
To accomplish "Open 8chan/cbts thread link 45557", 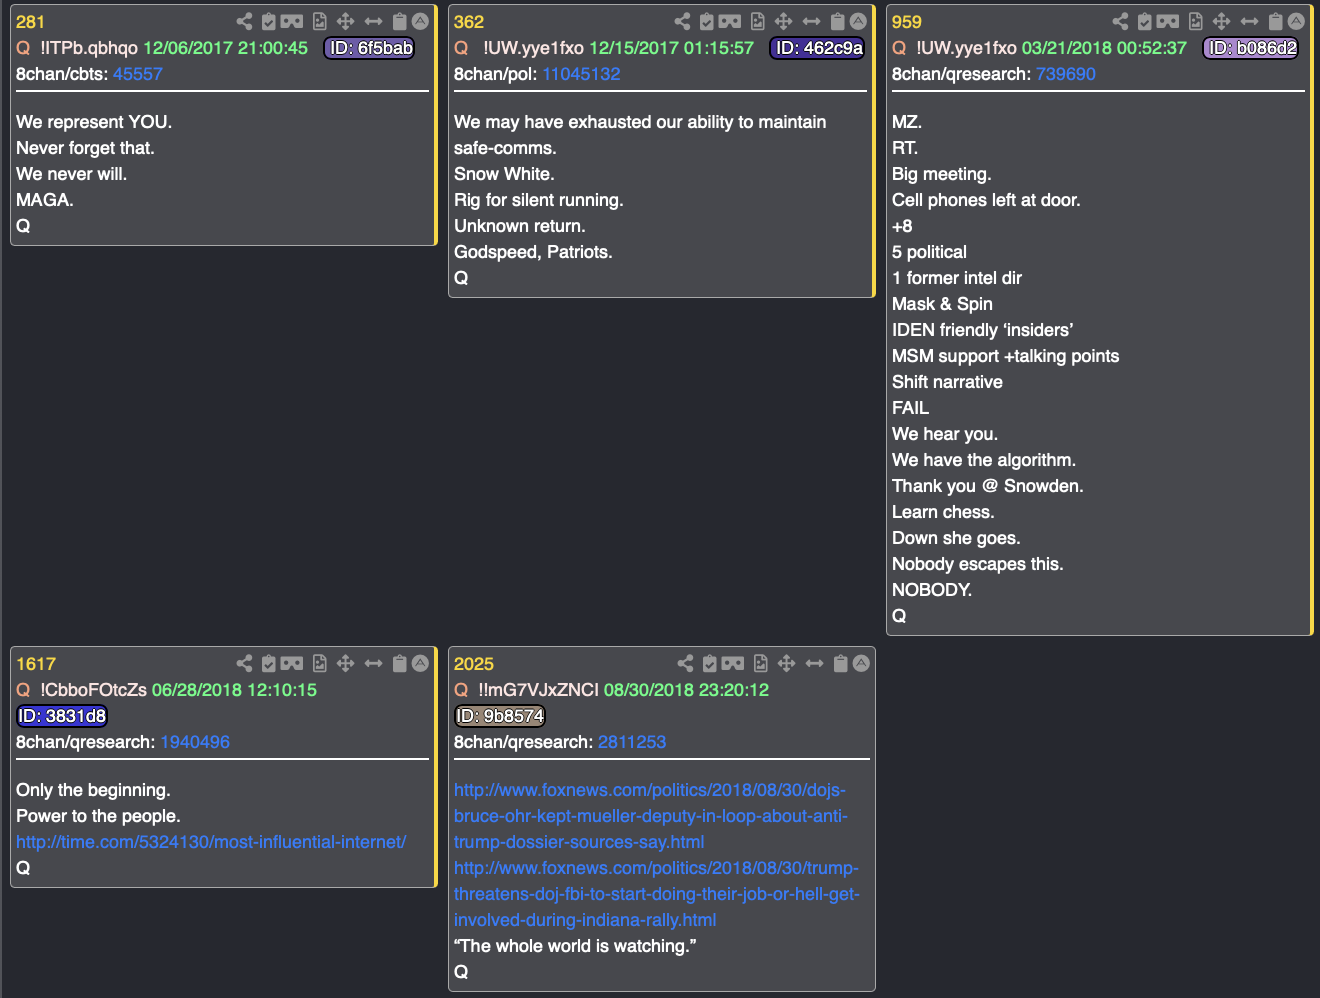I will pos(138,74).
